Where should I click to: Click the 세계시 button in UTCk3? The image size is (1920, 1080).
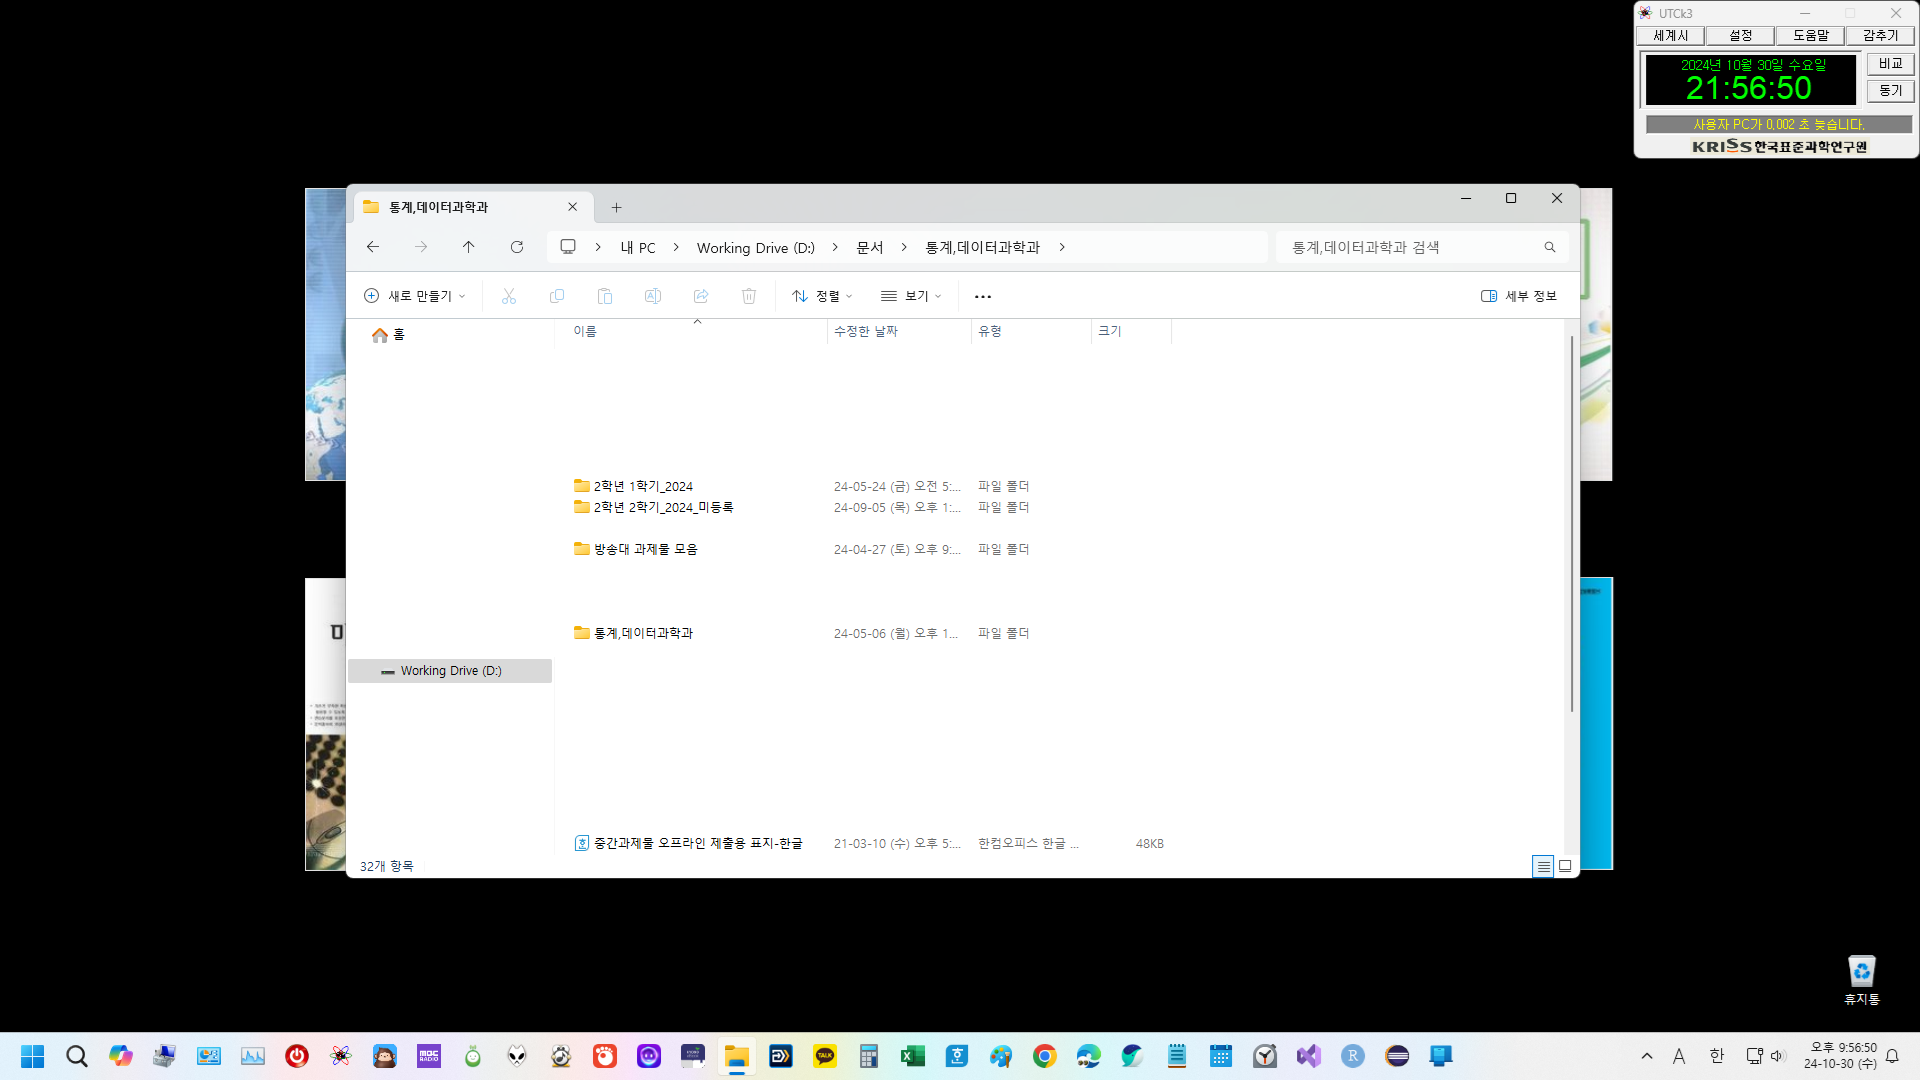point(1670,36)
